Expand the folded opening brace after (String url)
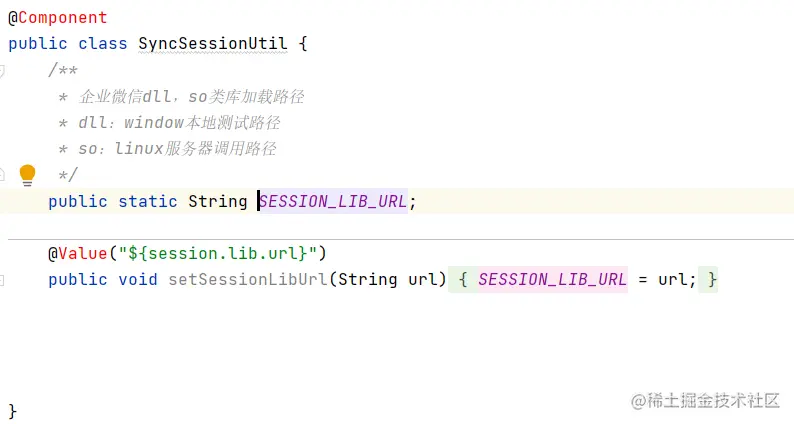The width and height of the screenshot is (794, 424). pos(463,280)
